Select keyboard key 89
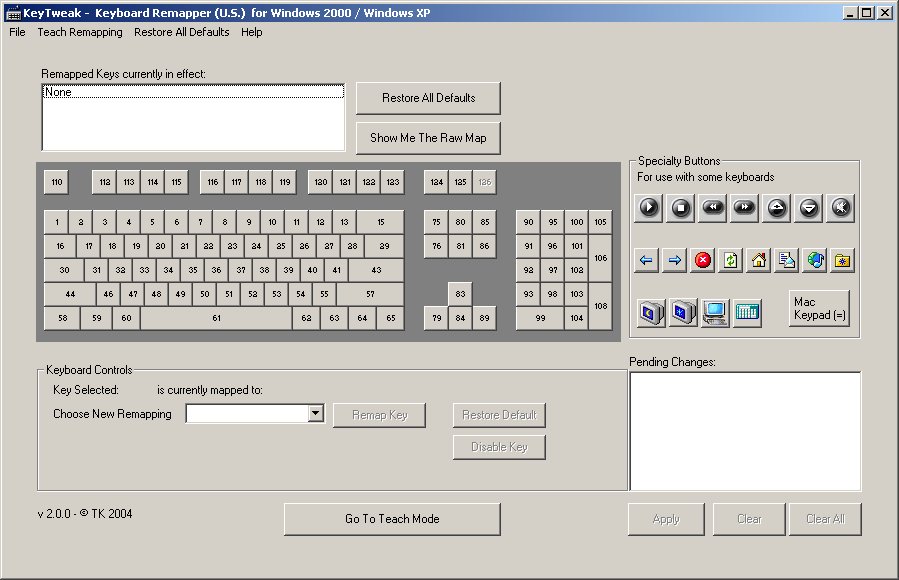 [x=484, y=318]
